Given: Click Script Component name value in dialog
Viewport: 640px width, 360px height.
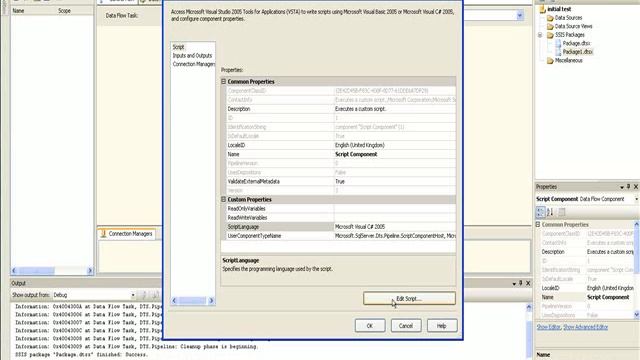Looking at the screenshot, I should click(394, 154).
